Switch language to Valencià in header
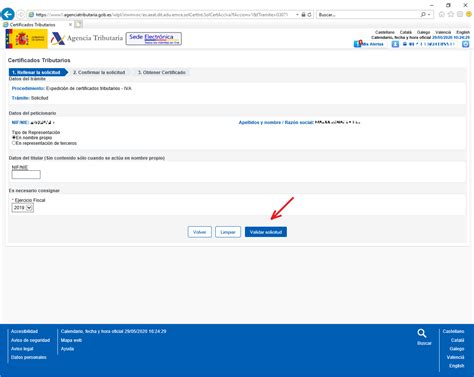Viewport: 474px width, 377px height. [443, 32]
